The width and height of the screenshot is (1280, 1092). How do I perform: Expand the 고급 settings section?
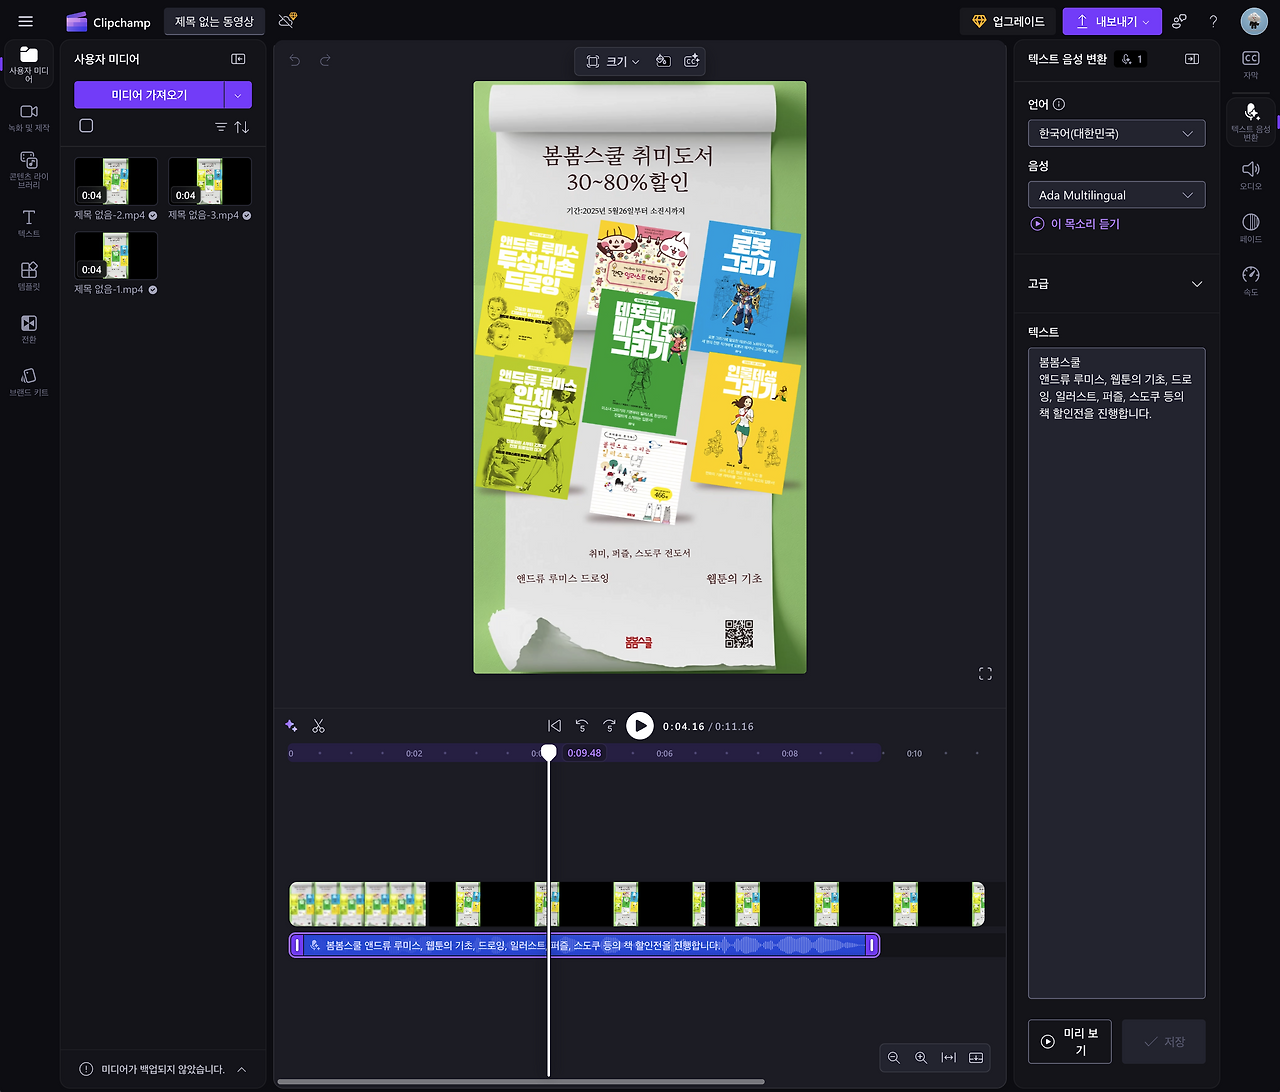click(1116, 284)
